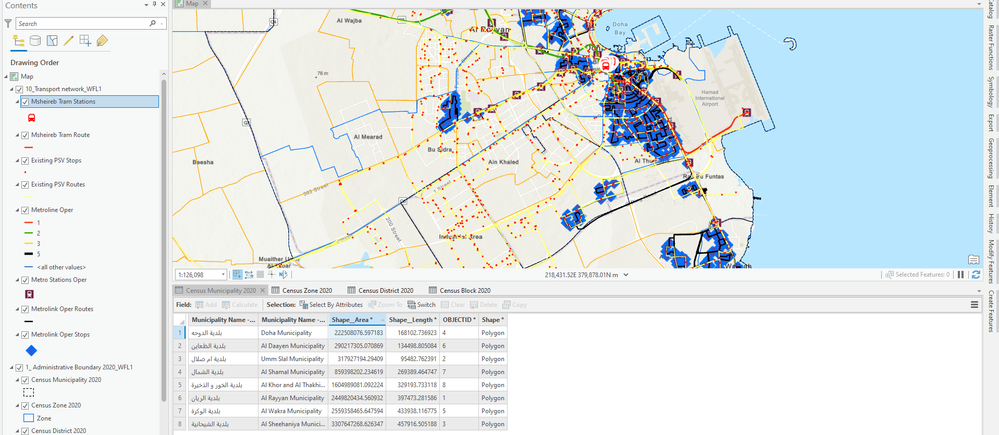
Task: Hide the Census Municipality 2020 layer
Action: (25, 380)
